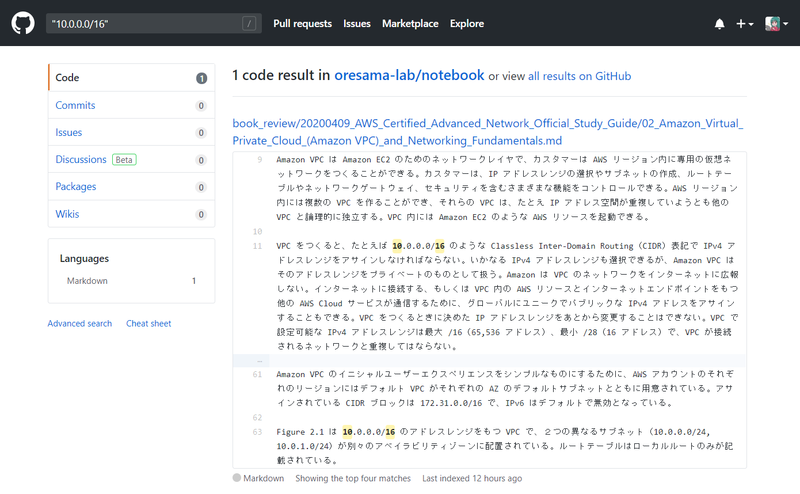Click the Commits count badge
The image size is (800, 494).
tap(201, 106)
